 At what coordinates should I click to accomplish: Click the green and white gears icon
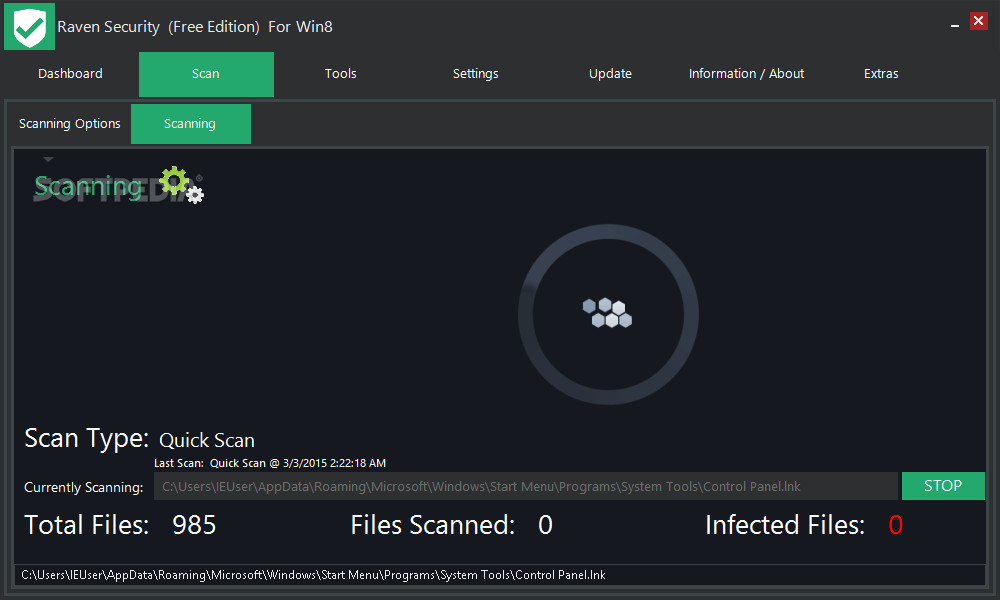pyautogui.click(x=182, y=185)
